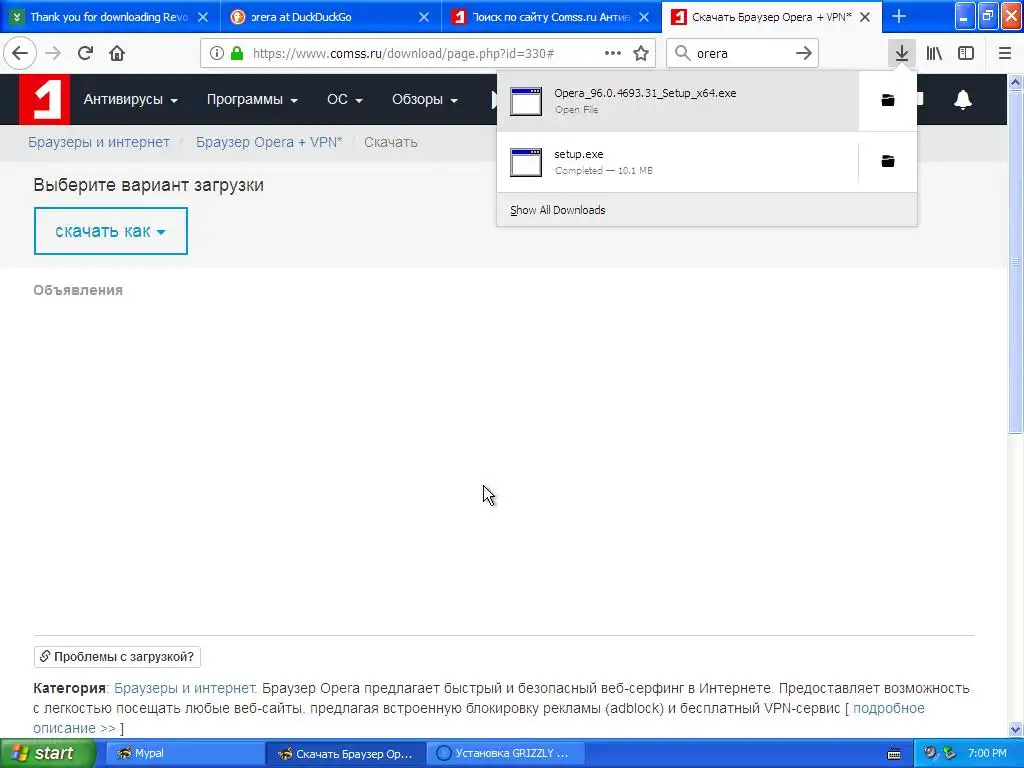Open Браузеры и интернет category link
The height and width of the screenshot is (768, 1024).
tap(184, 688)
